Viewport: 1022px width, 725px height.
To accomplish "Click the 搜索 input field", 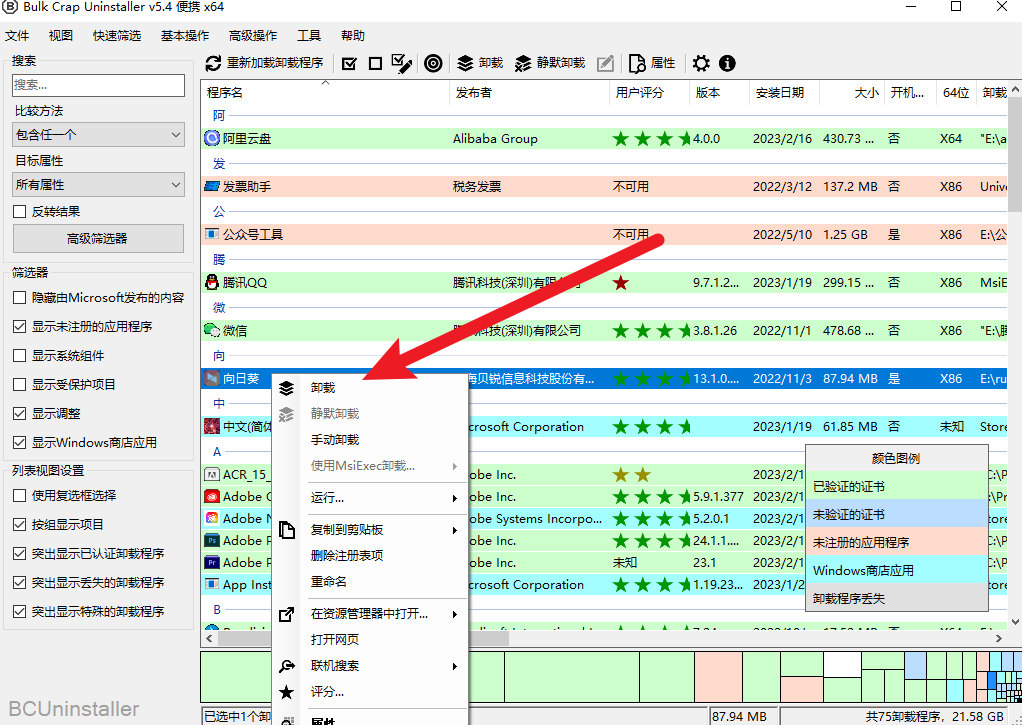I will click(x=98, y=85).
